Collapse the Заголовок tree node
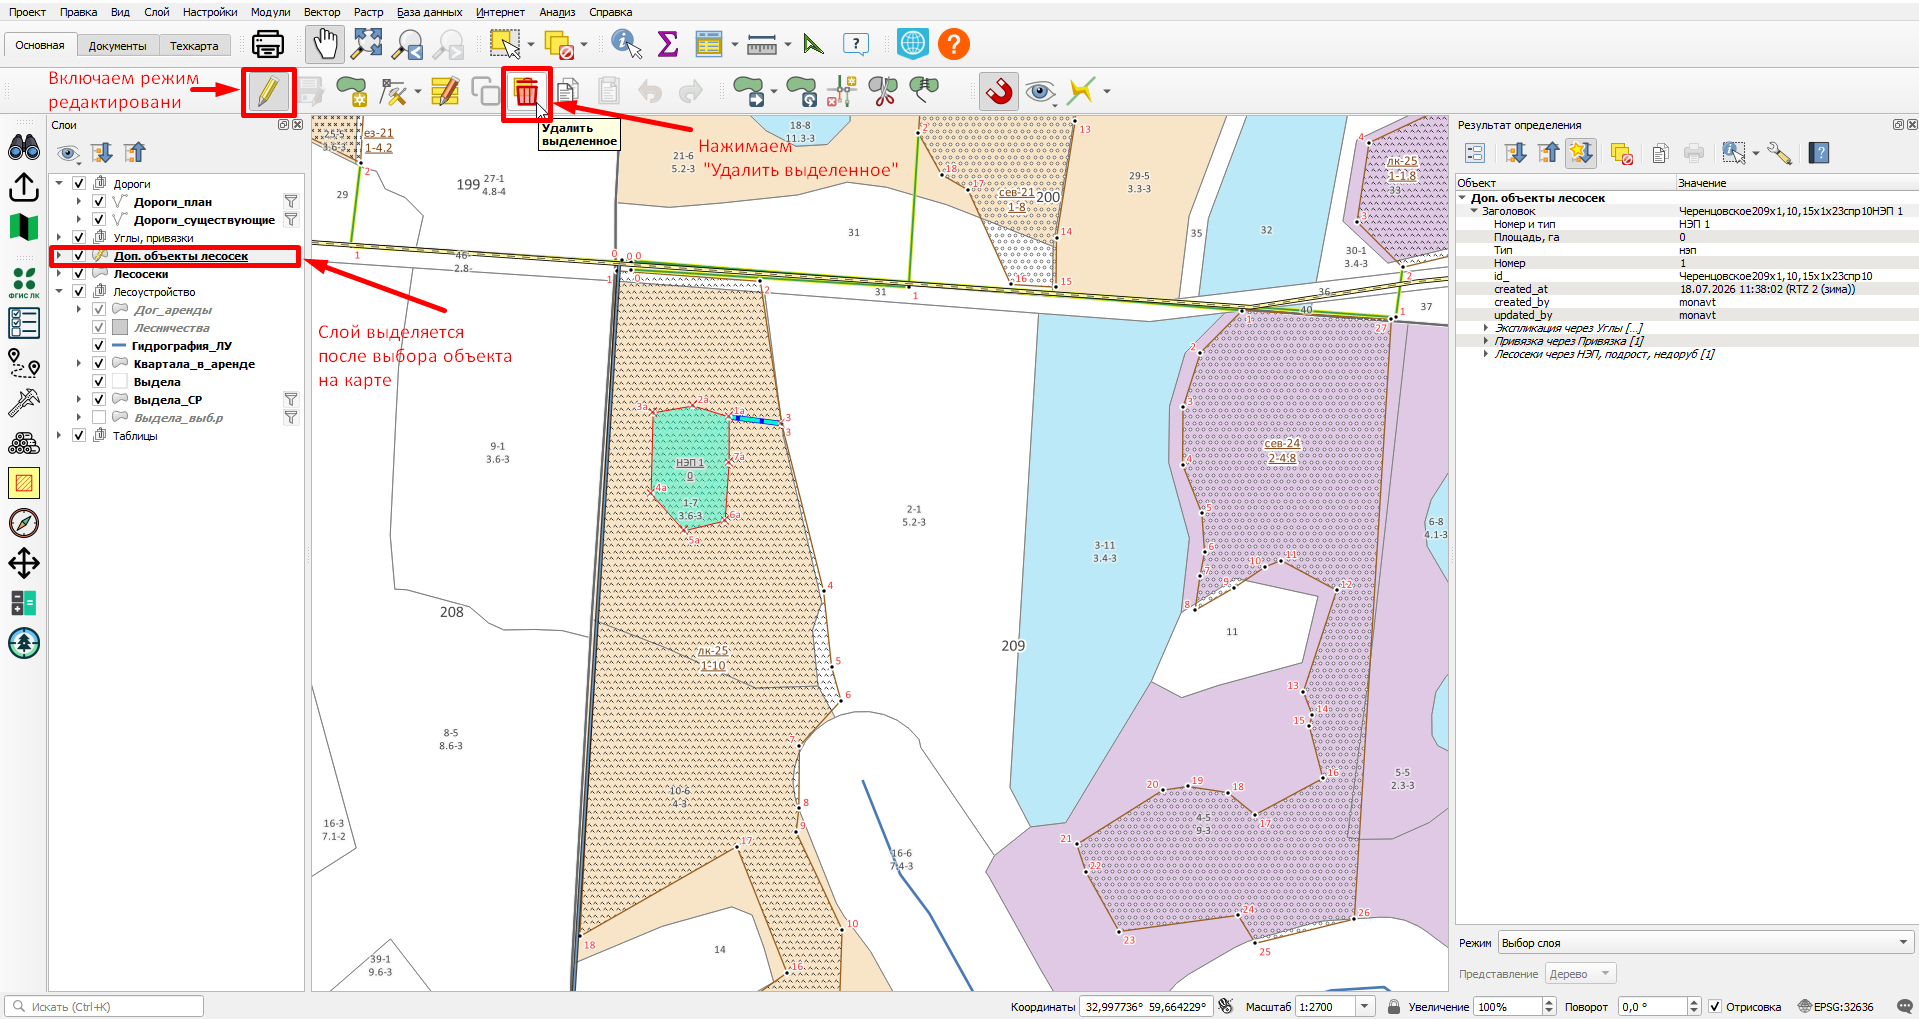Screen dimensions: 1919x1019 click(1474, 211)
